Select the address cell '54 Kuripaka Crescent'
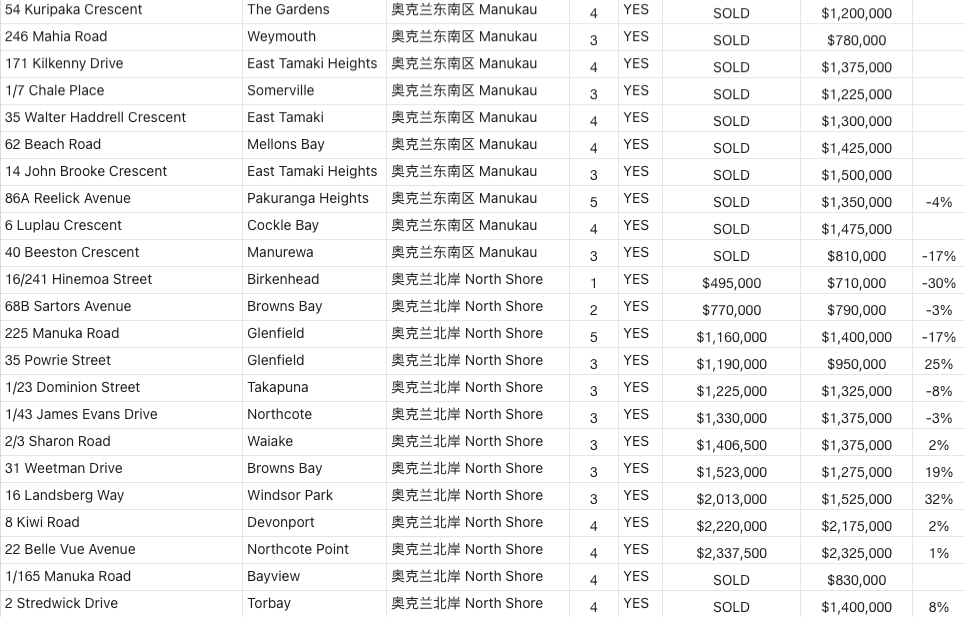The image size is (965, 617). (121, 10)
